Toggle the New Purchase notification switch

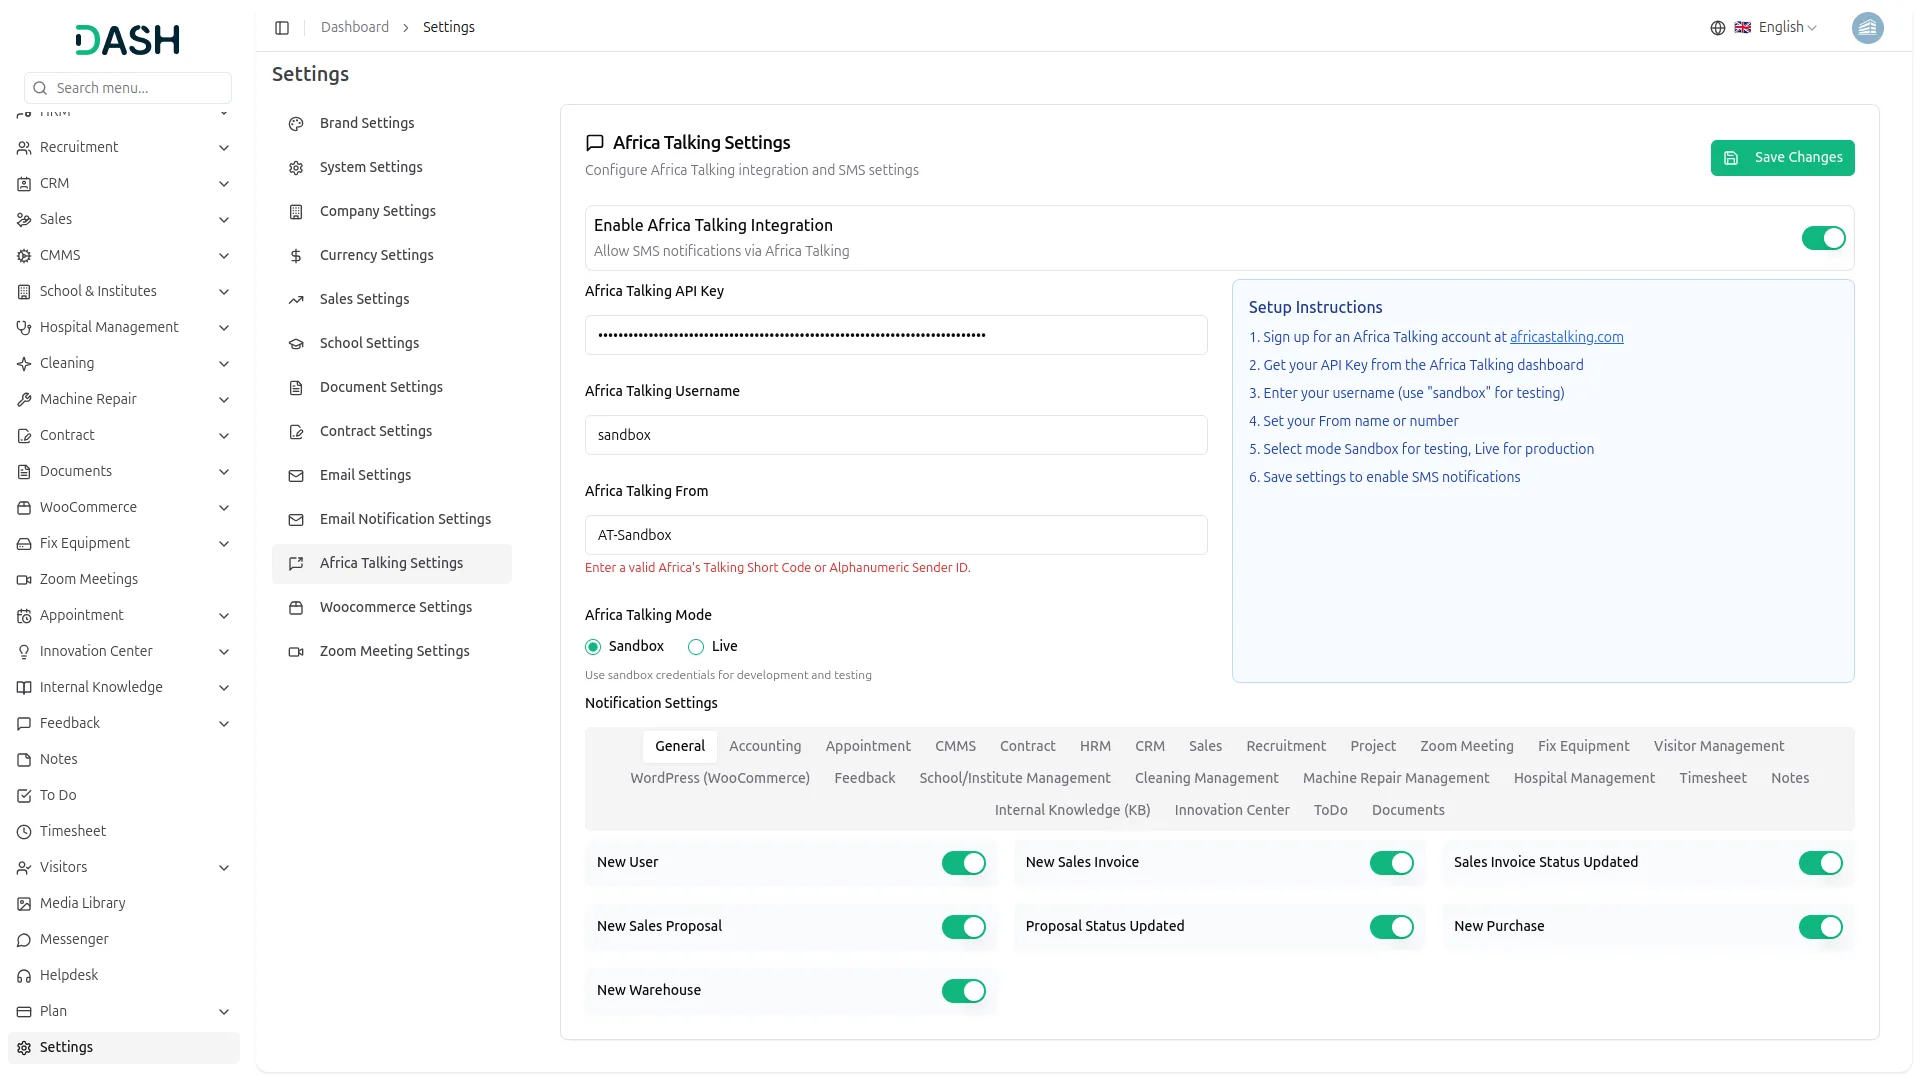(1821, 927)
